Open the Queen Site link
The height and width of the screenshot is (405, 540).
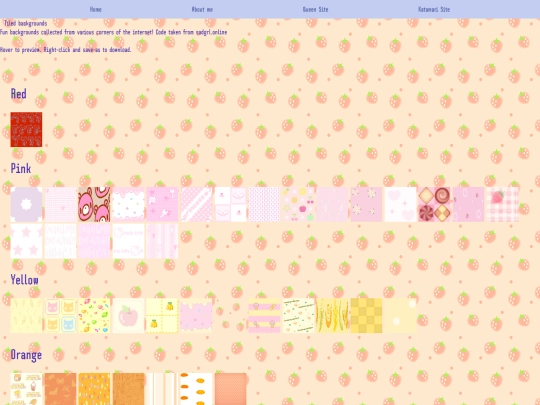tap(315, 9)
